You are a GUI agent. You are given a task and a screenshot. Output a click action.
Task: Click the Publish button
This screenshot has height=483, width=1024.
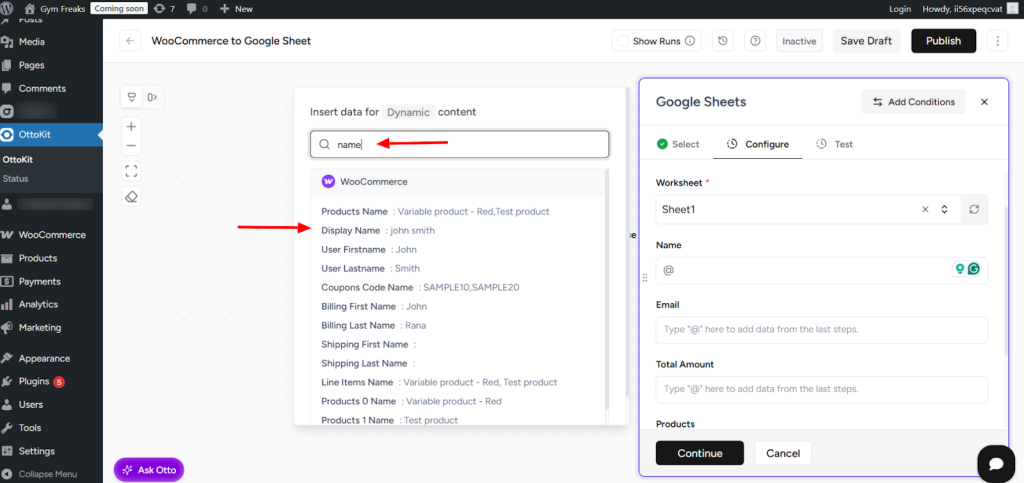coord(943,41)
